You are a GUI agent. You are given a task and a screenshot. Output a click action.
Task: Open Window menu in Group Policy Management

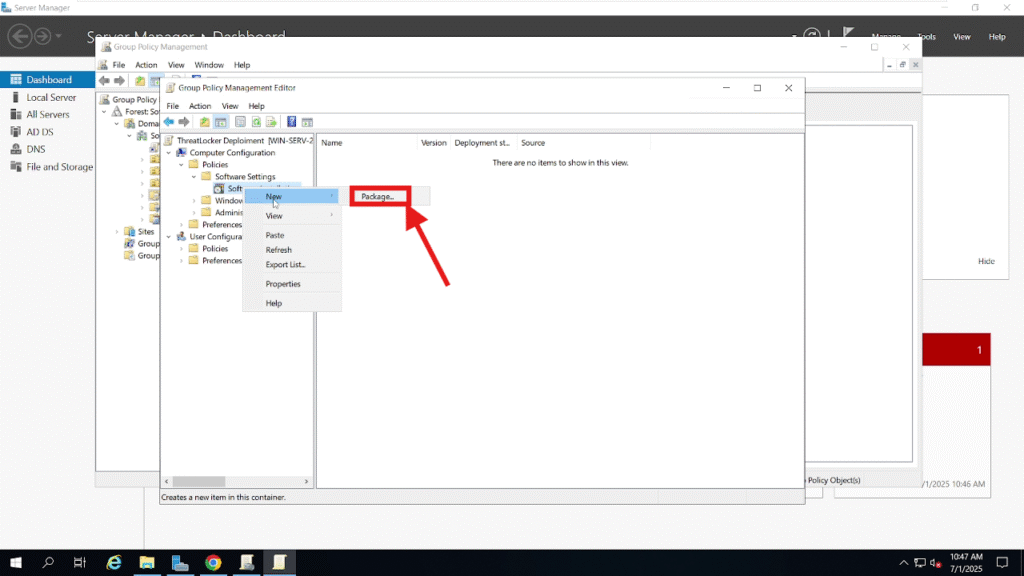point(209,65)
